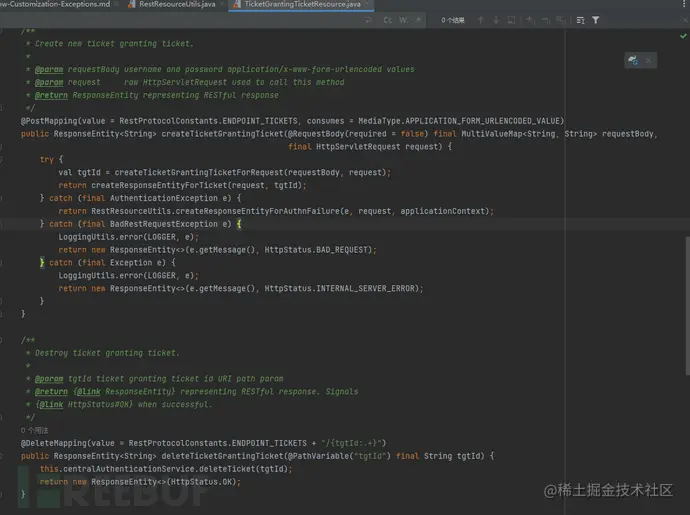Add selection for next occurrence

531,20
